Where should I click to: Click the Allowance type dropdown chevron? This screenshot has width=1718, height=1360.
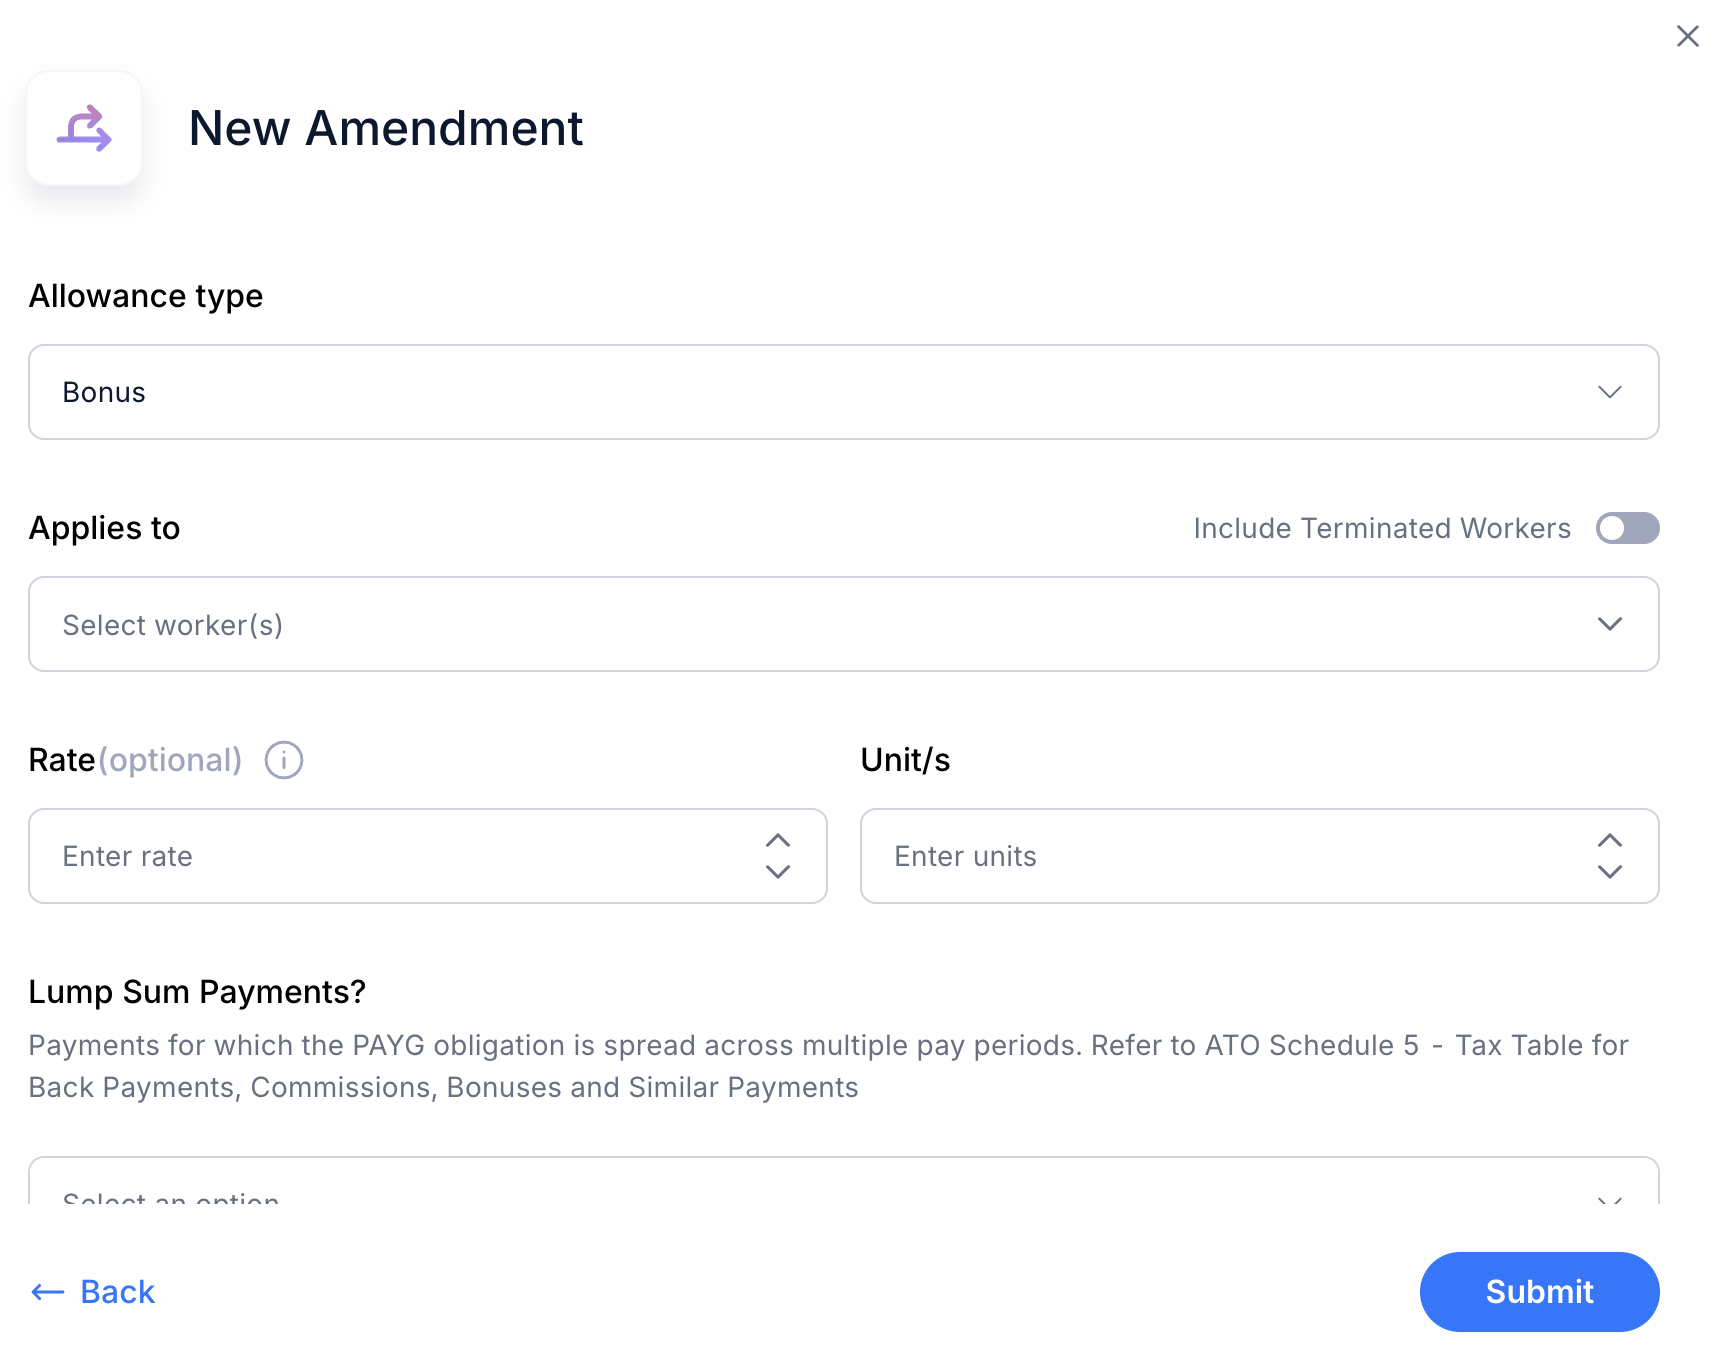point(1610,392)
